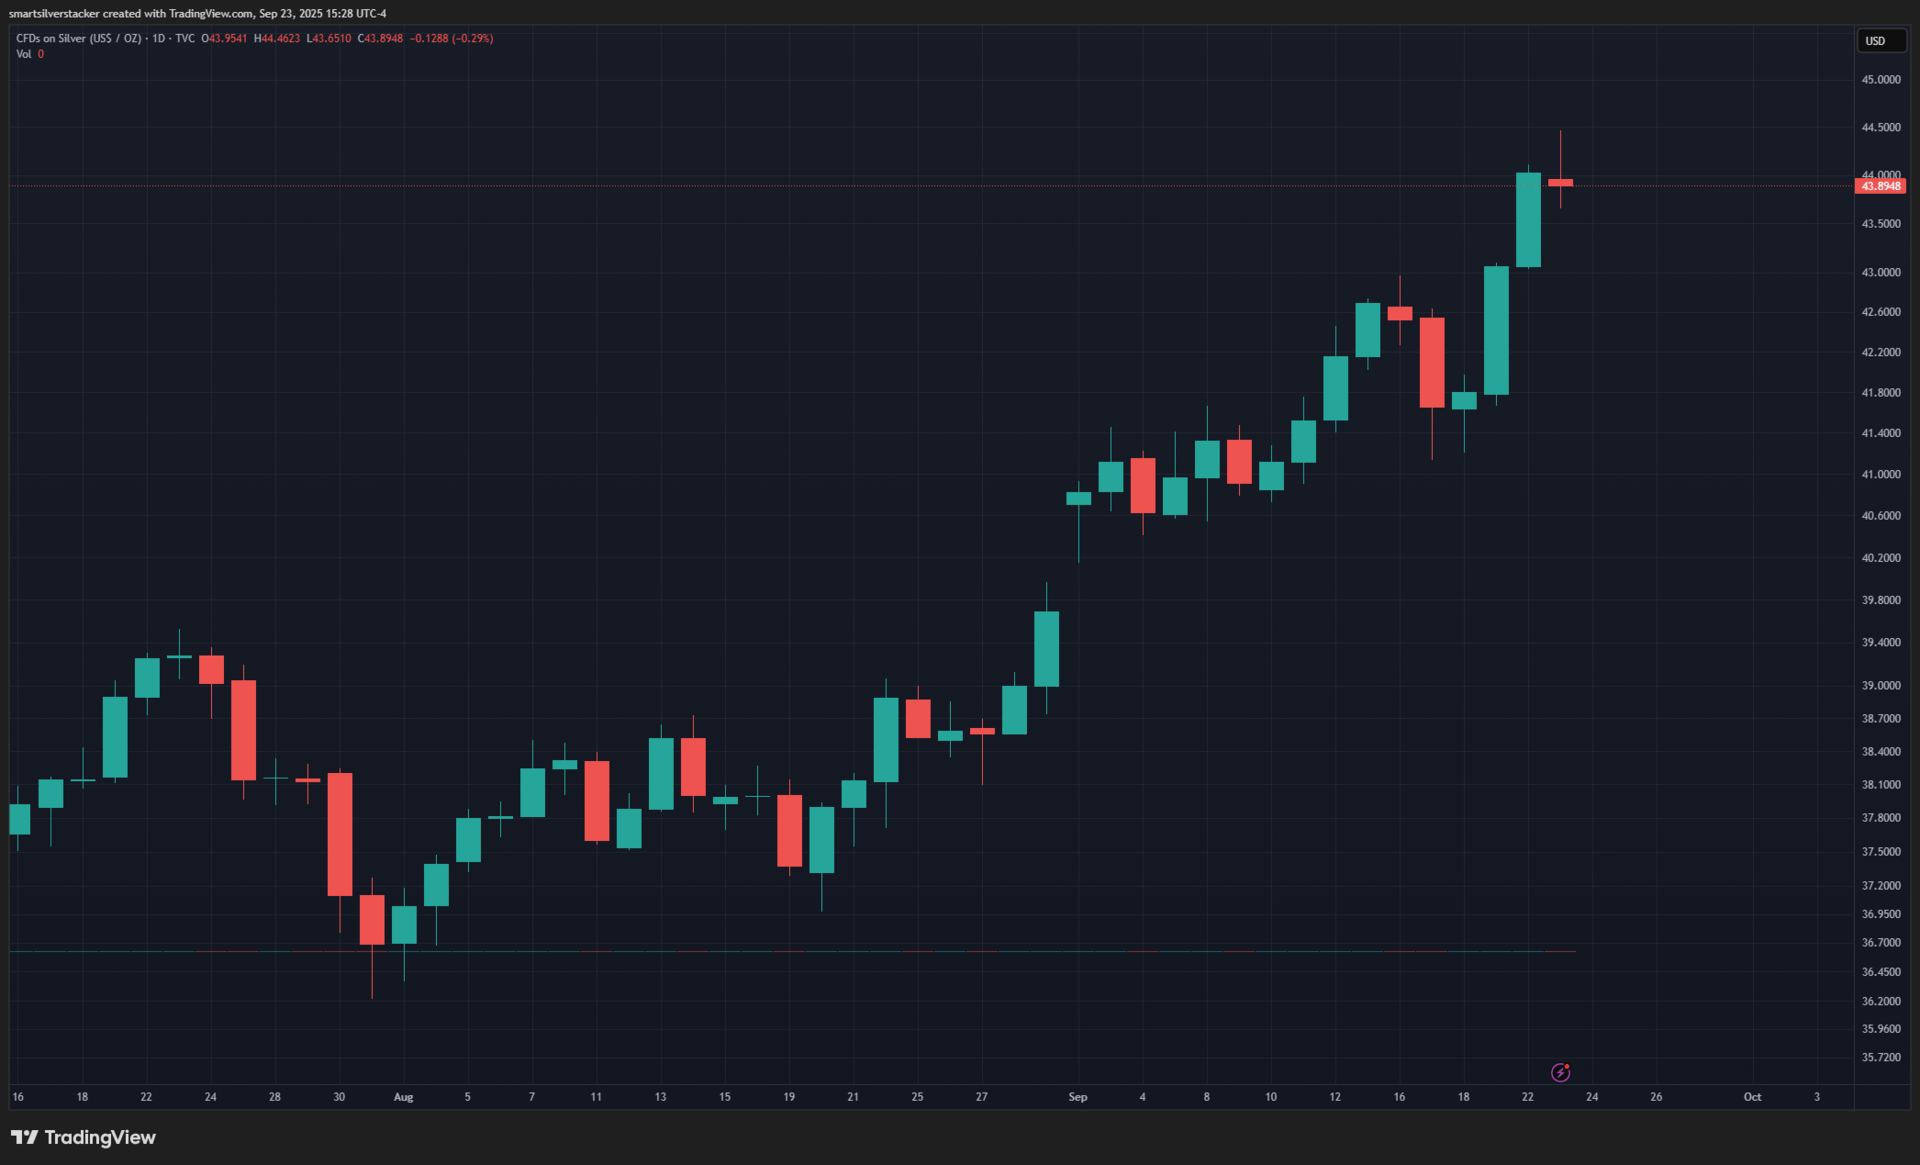The height and width of the screenshot is (1165, 1920).
Task: Click the Vol indicator label
Action: pyautogui.click(x=23, y=54)
